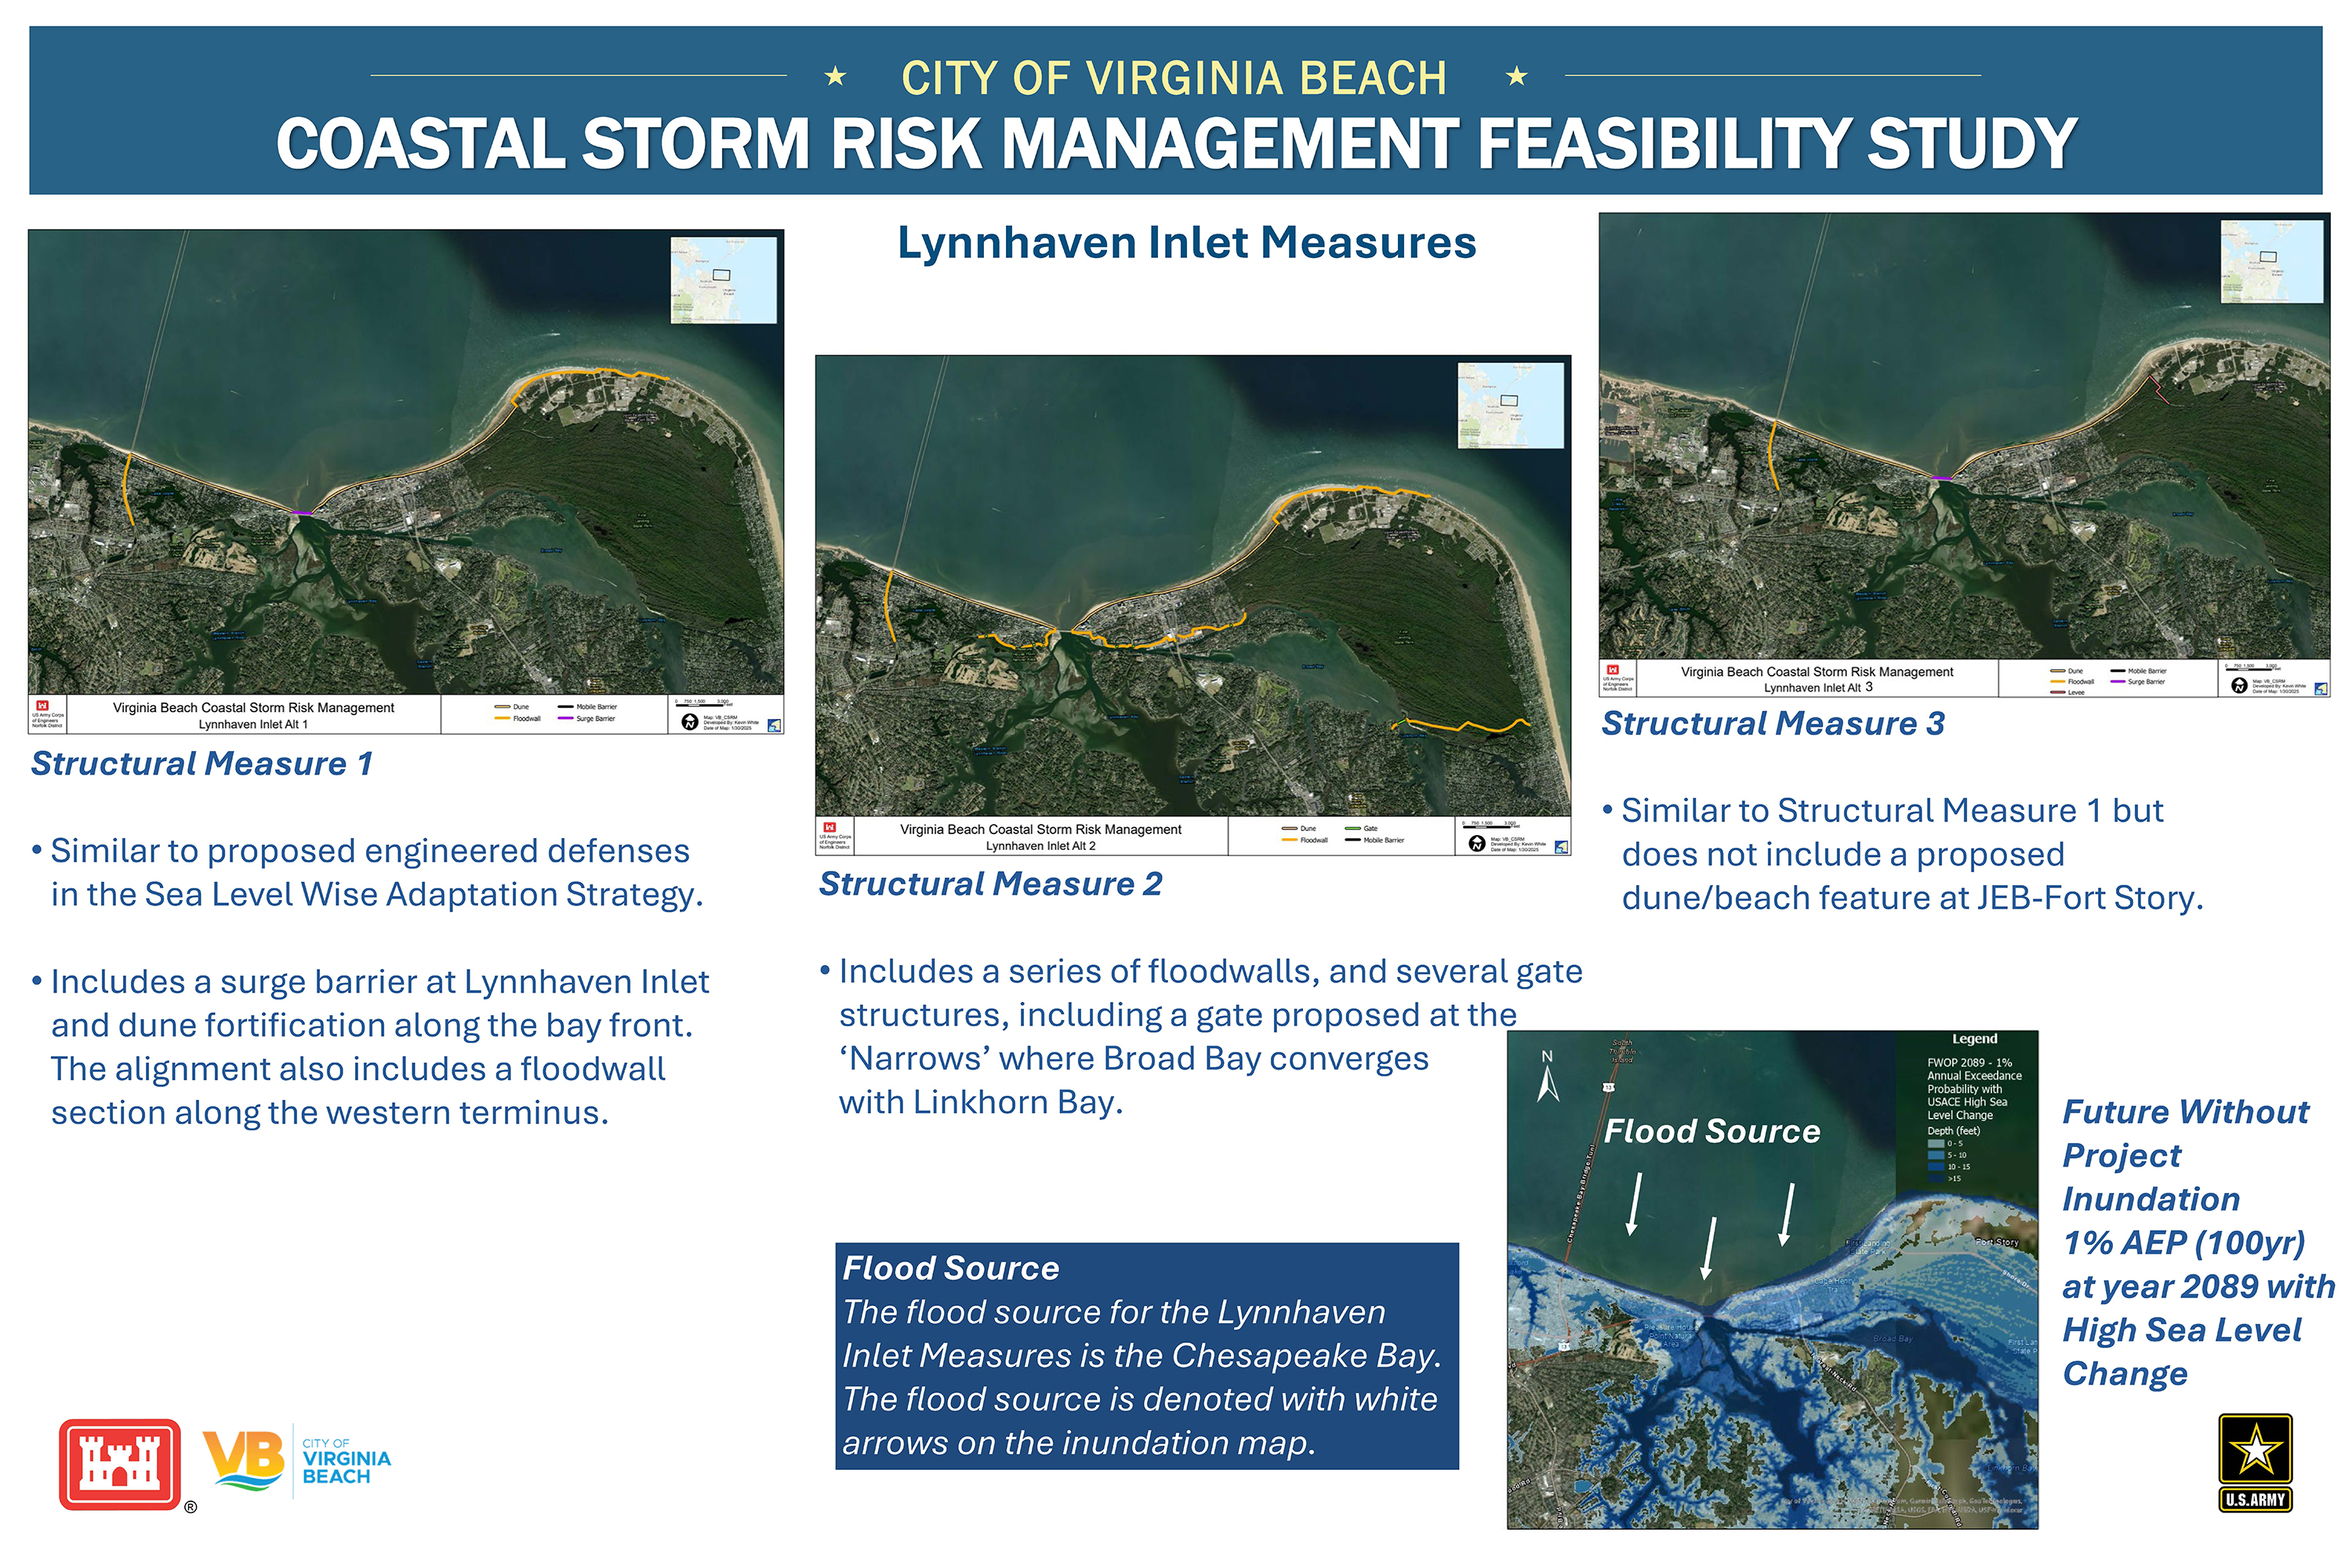The image size is (2352, 1568).
Task: Click the Structural Measure 1 heading
Action: 202,763
